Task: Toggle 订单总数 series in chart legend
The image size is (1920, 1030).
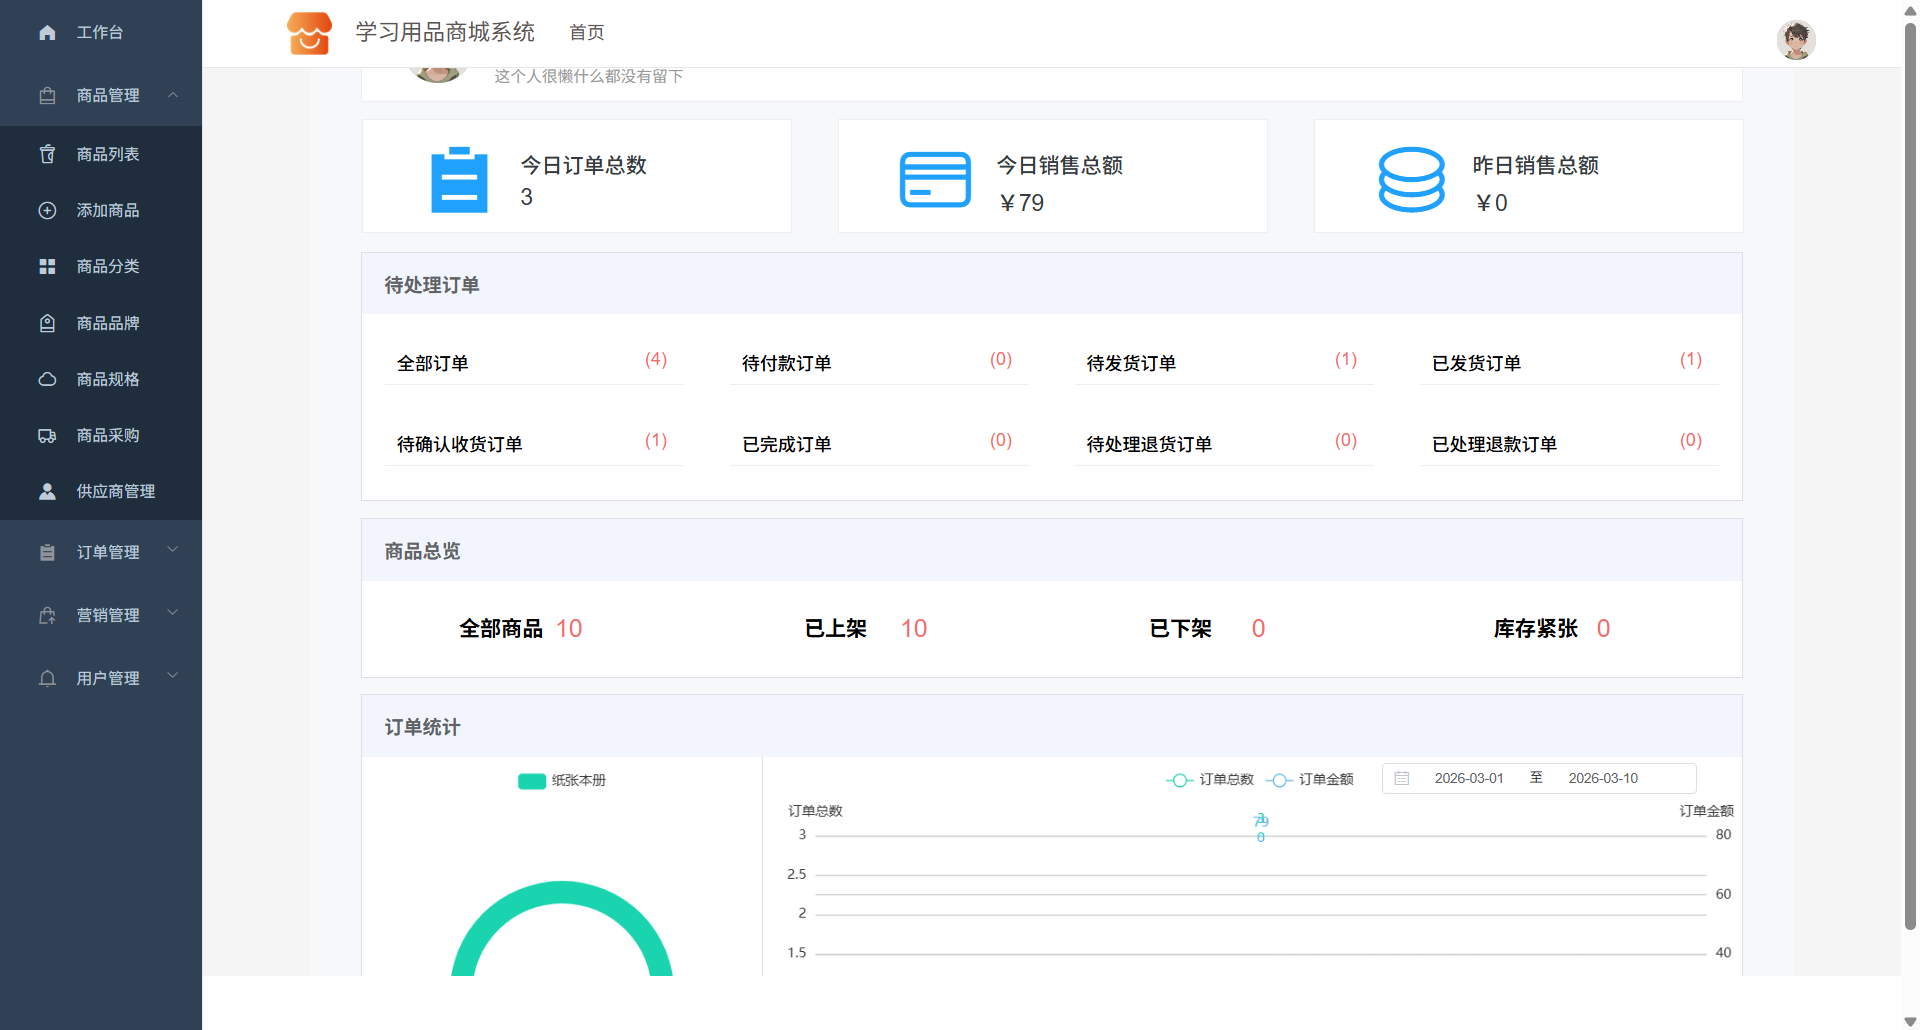Action: coord(1210,779)
